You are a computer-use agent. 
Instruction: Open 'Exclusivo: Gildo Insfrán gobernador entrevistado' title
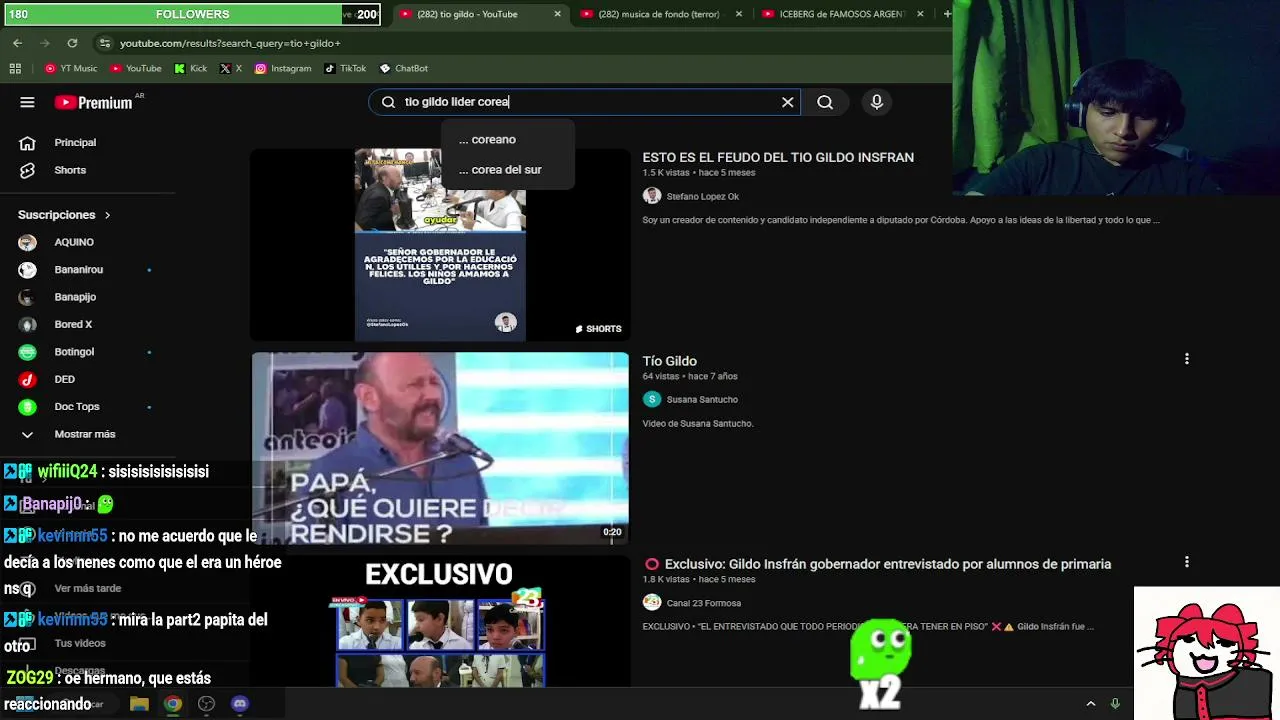coord(888,564)
